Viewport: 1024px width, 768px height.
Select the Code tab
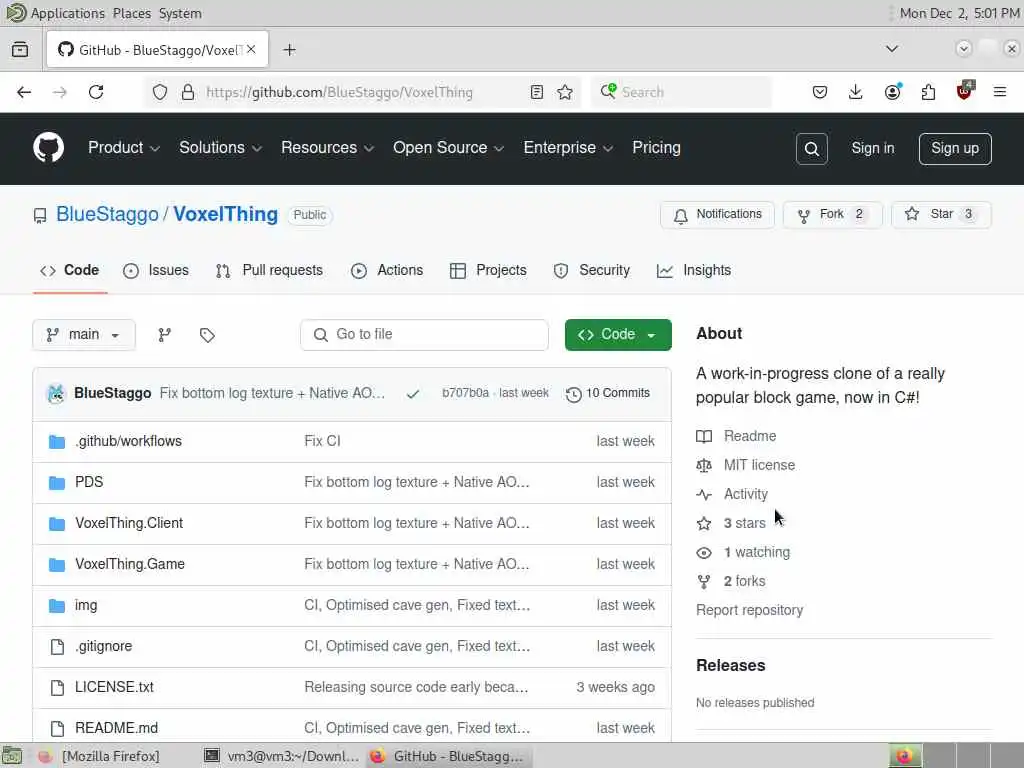[x=70, y=270]
